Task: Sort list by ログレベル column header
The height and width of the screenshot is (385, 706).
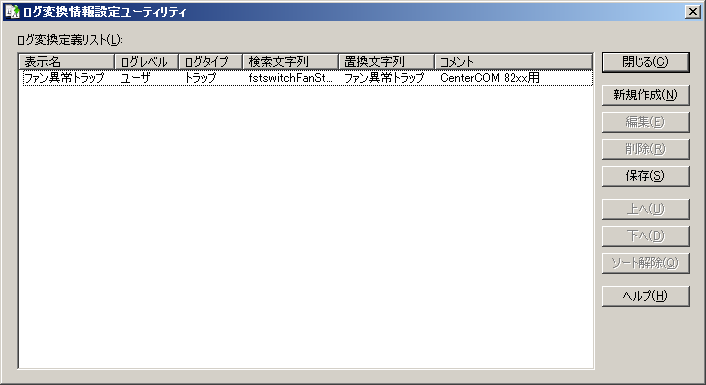Action: 146,62
